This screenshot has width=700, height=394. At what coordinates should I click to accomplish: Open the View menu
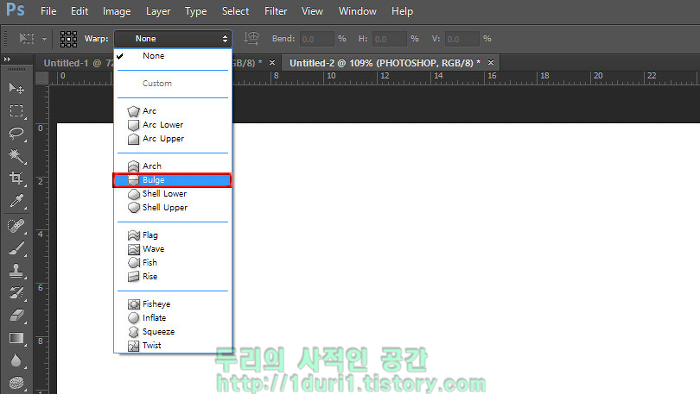click(312, 11)
